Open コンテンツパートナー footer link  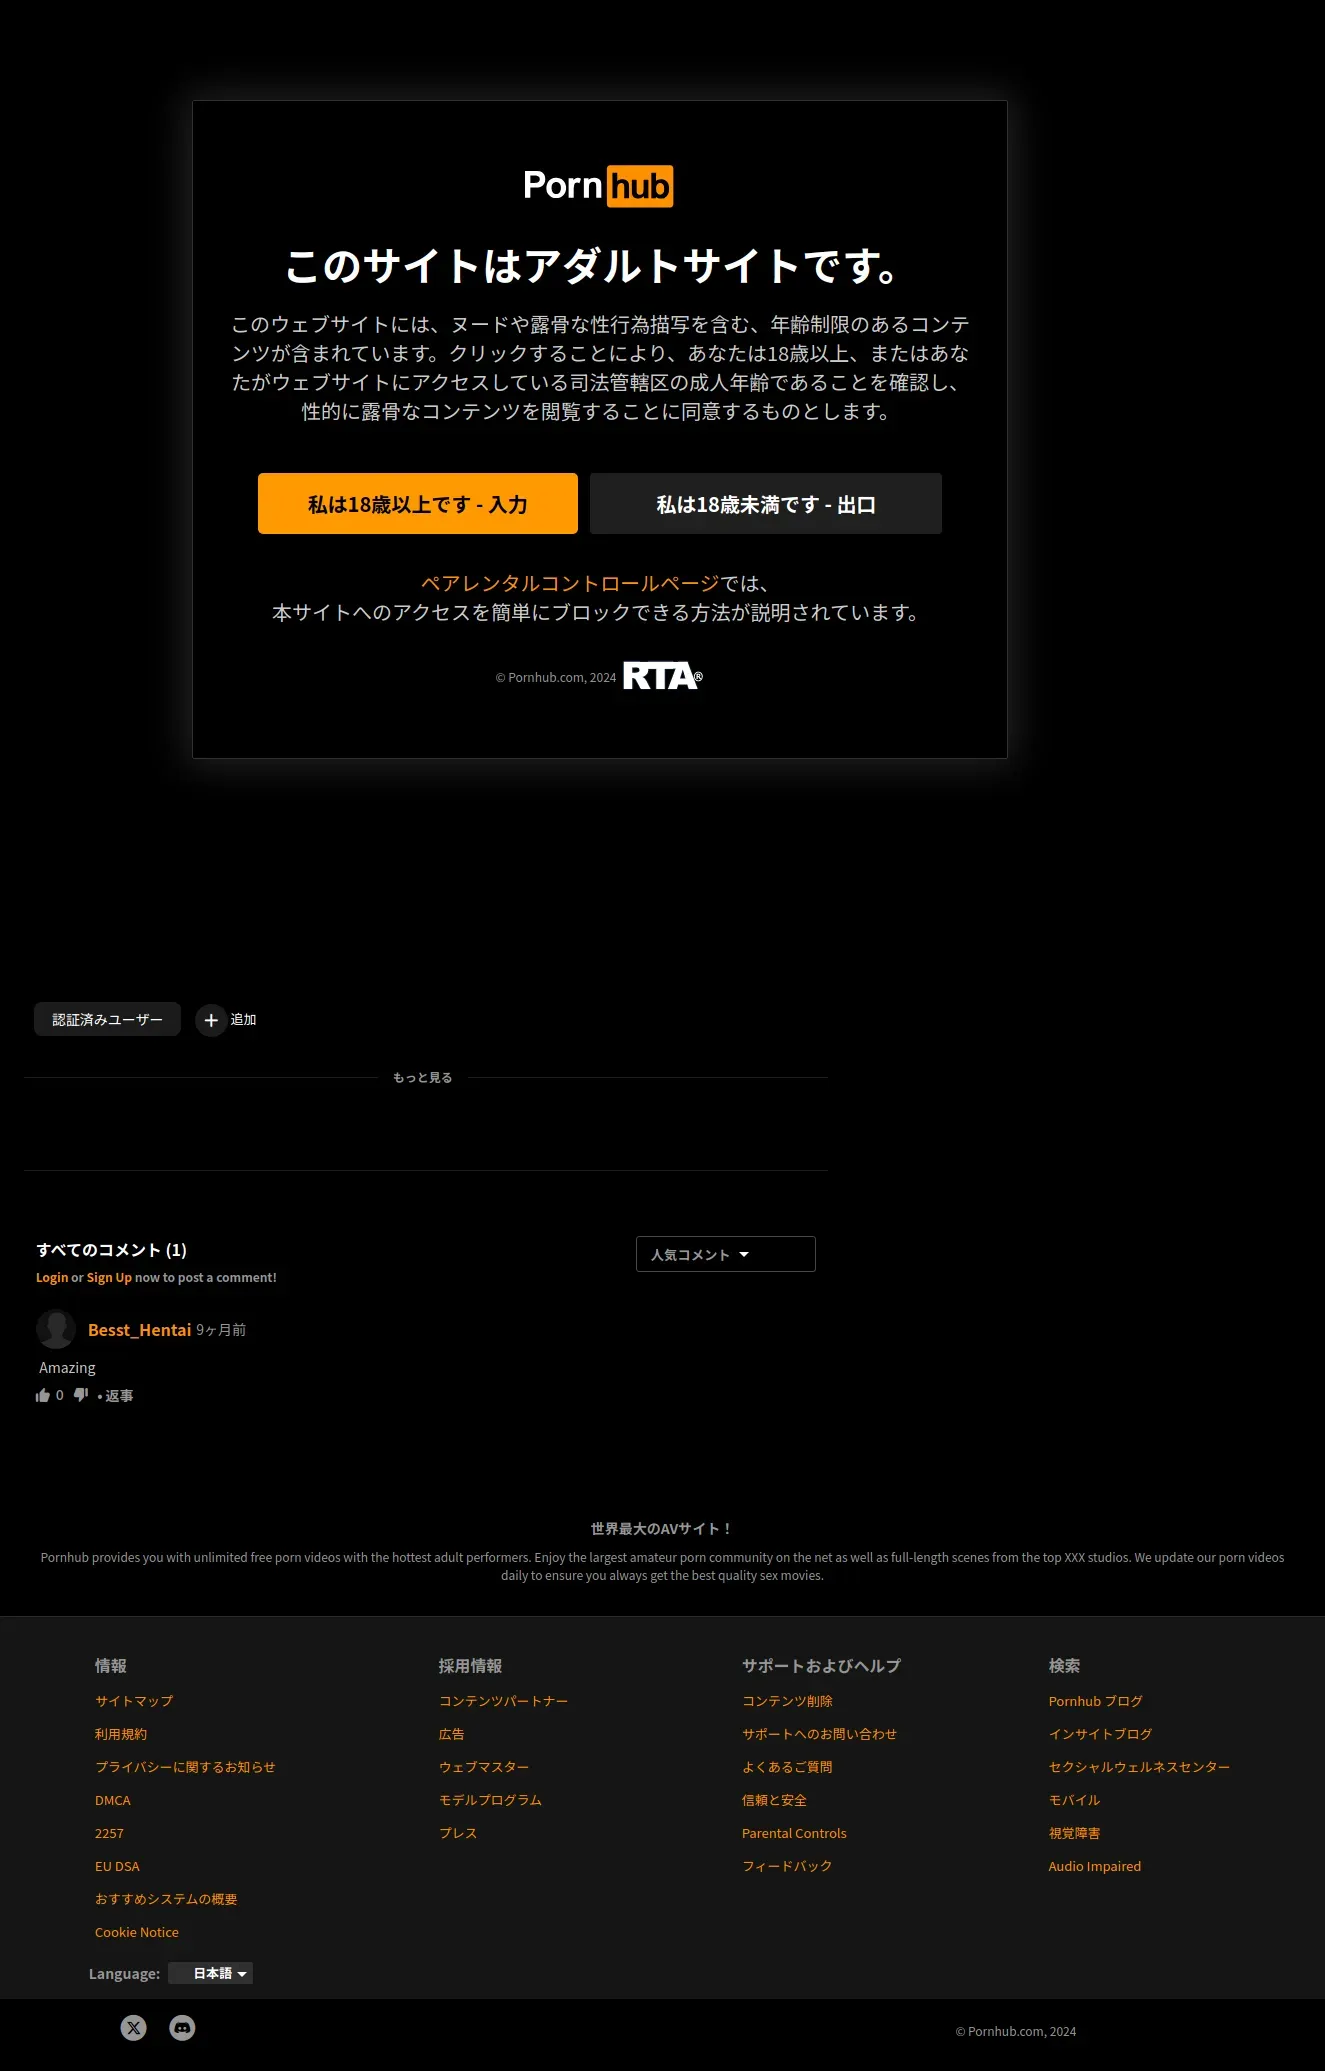coord(503,1701)
